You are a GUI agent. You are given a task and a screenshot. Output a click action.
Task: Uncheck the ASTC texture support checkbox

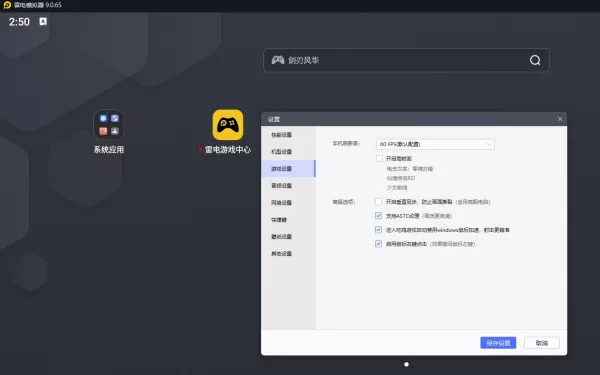click(x=378, y=216)
